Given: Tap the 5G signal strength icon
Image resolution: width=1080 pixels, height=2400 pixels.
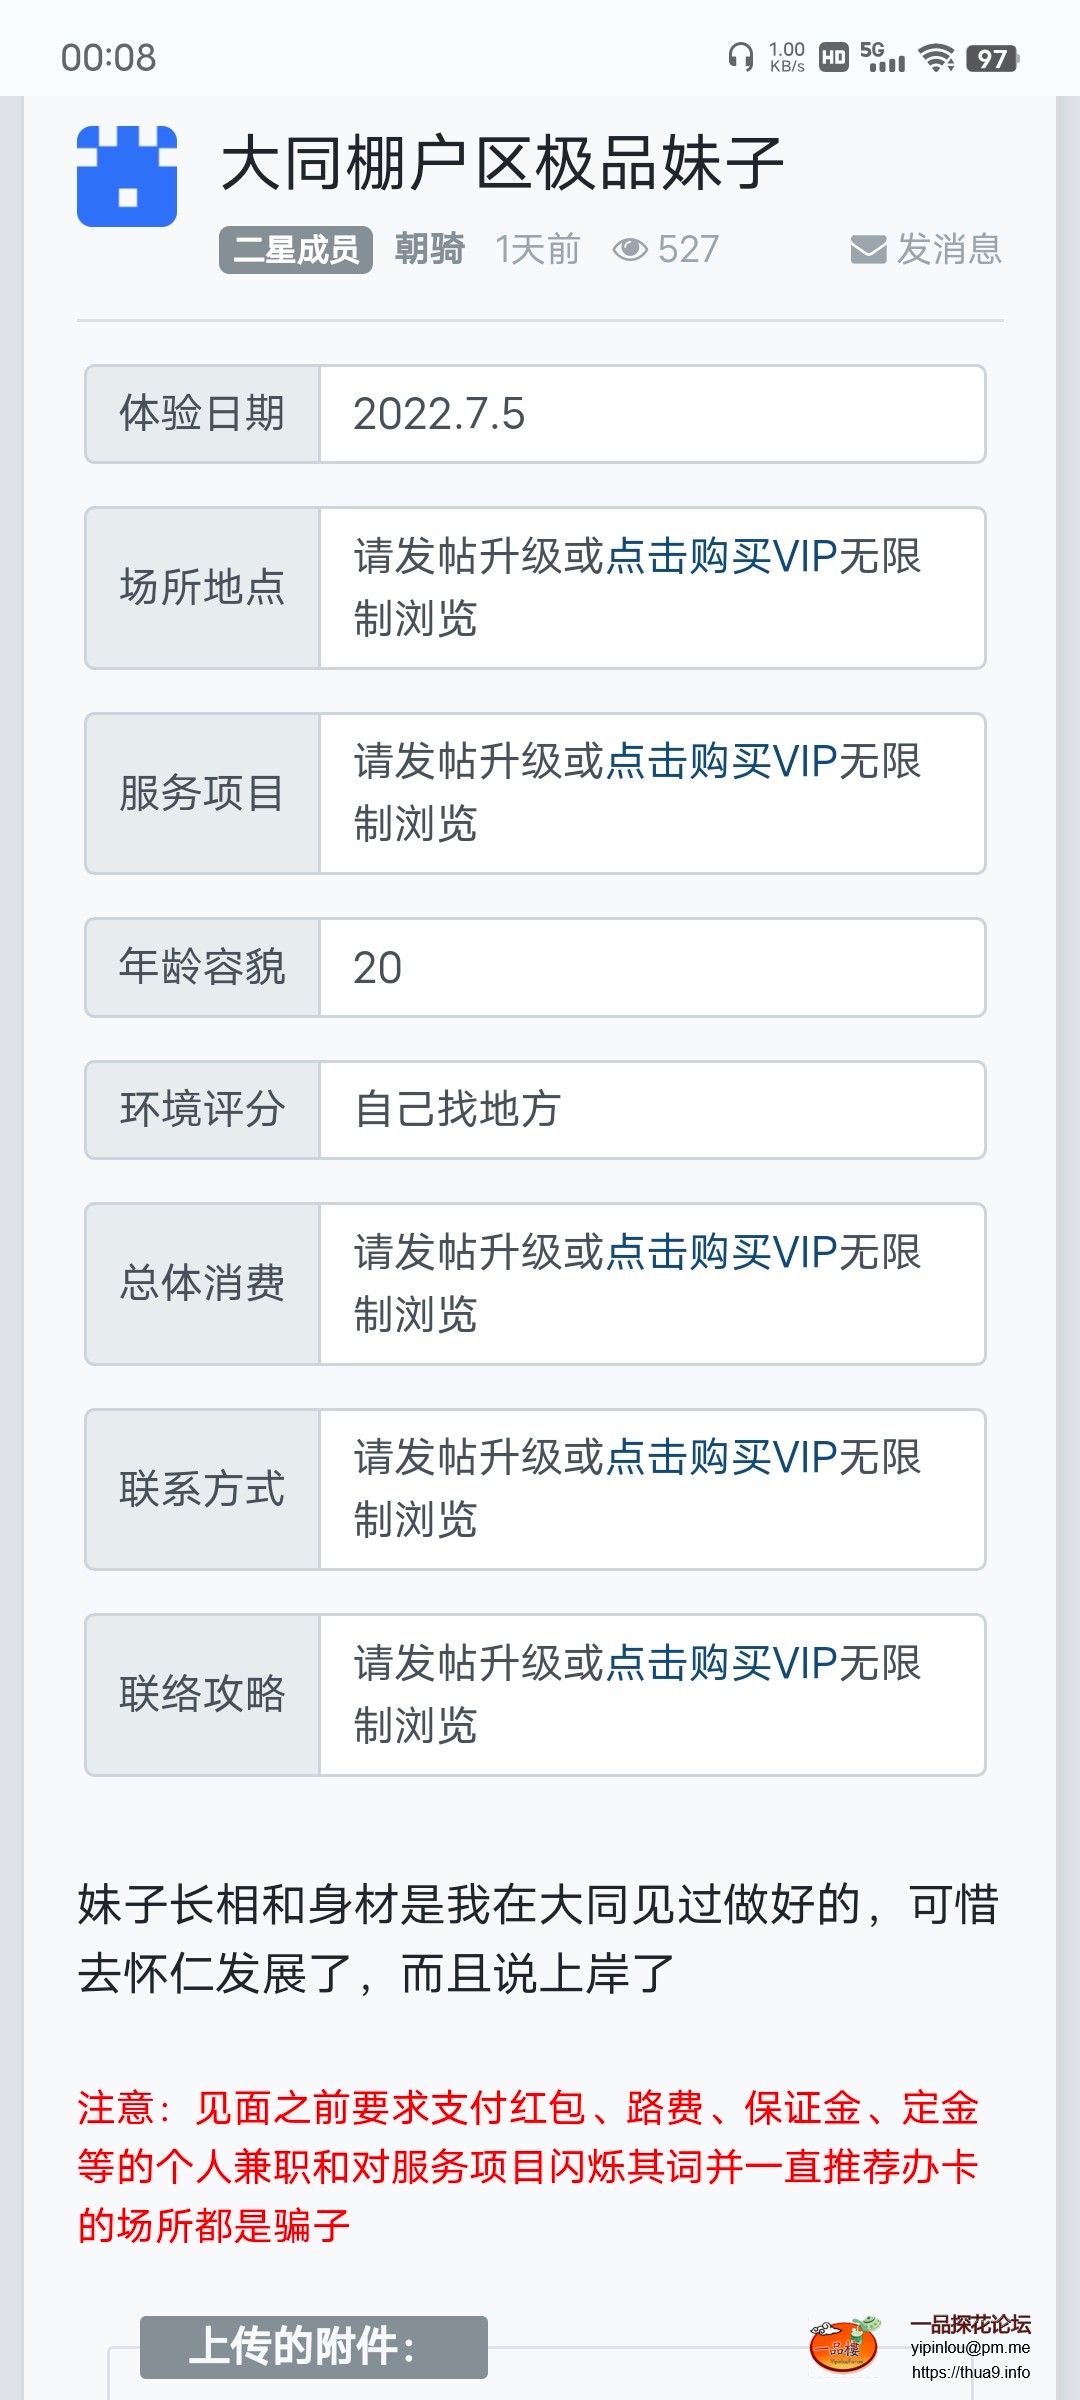Looking at the screenshot, I should click(x=883, y=57).
